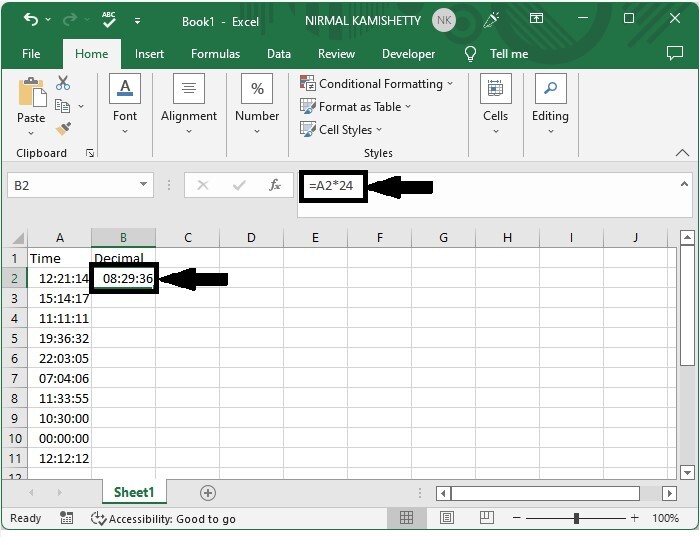Click the Select All corner triangle

coord(17,238)
